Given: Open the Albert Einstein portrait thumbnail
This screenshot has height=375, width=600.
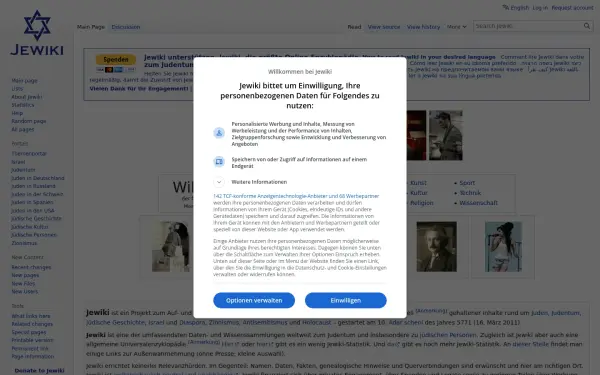Looking at the screenshot, I should pyautogui.click(x=437, y=247).
